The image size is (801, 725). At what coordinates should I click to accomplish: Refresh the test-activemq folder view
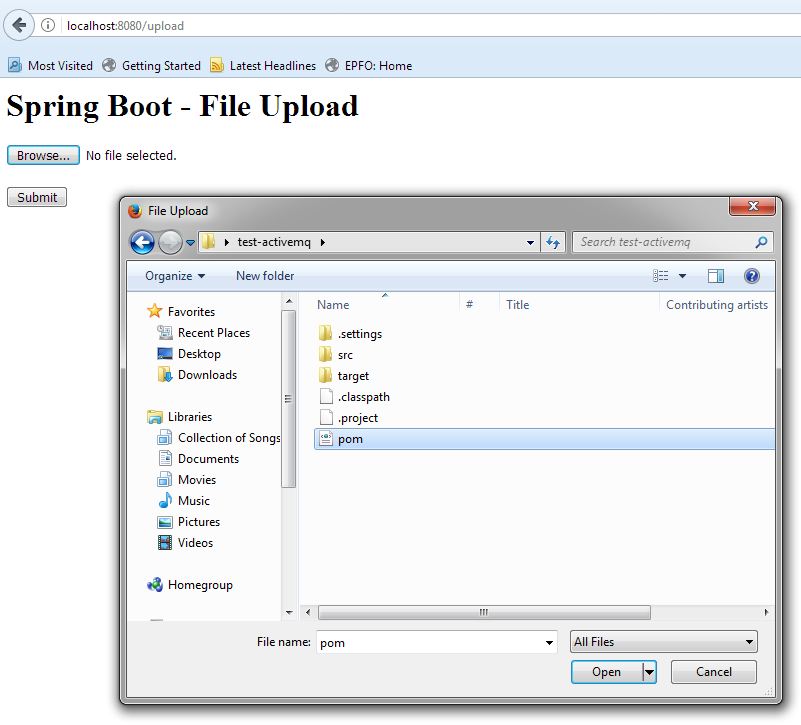click(x=553, y=242)
